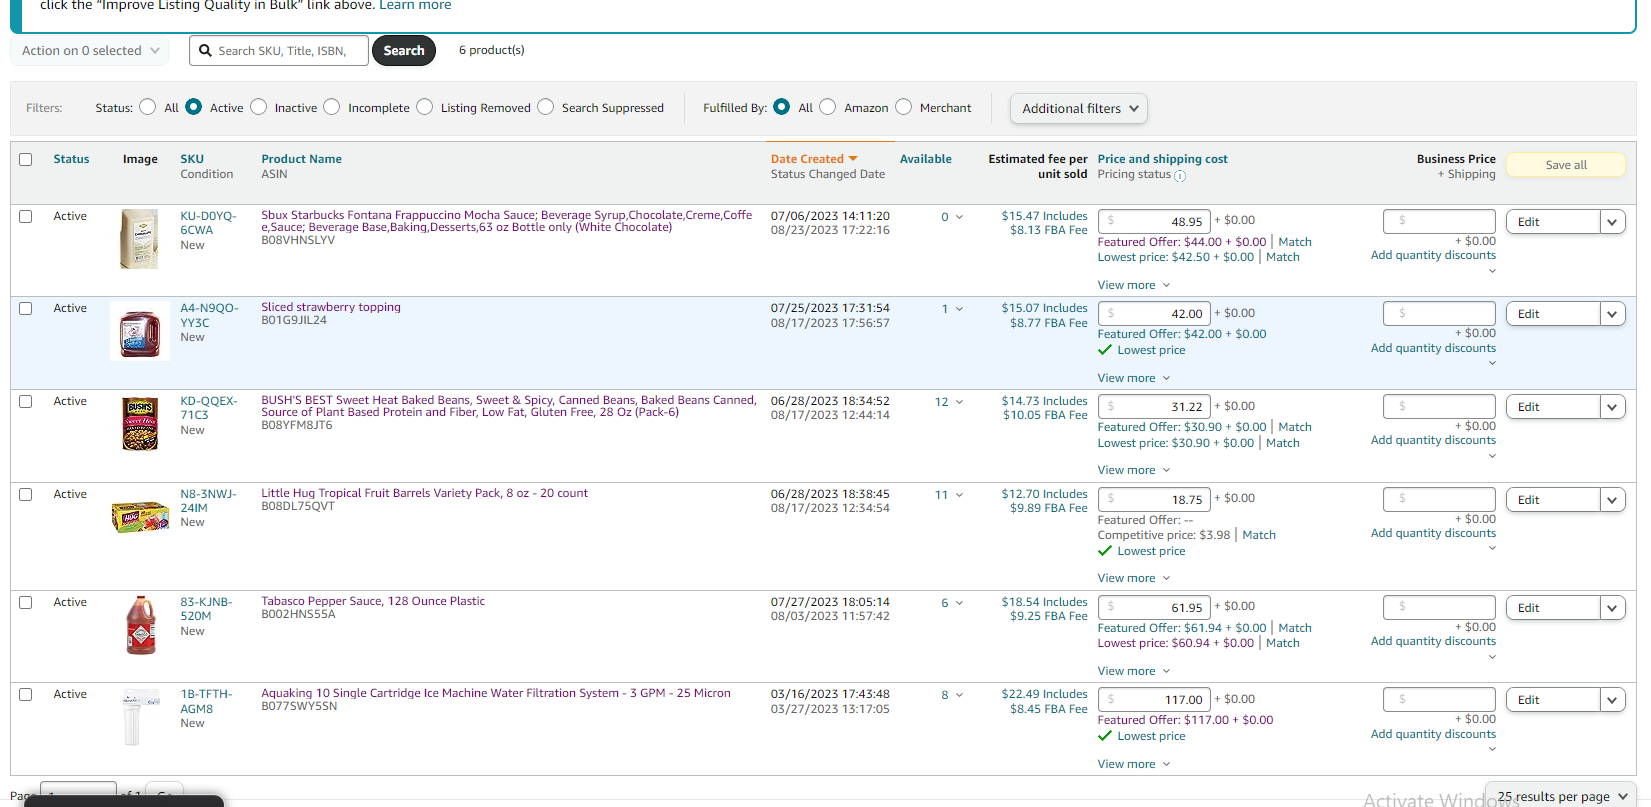Open Tabasco Pepper Sauce product thumbnail
This screenshot has width=1651, height=807.
coord(140,625)
